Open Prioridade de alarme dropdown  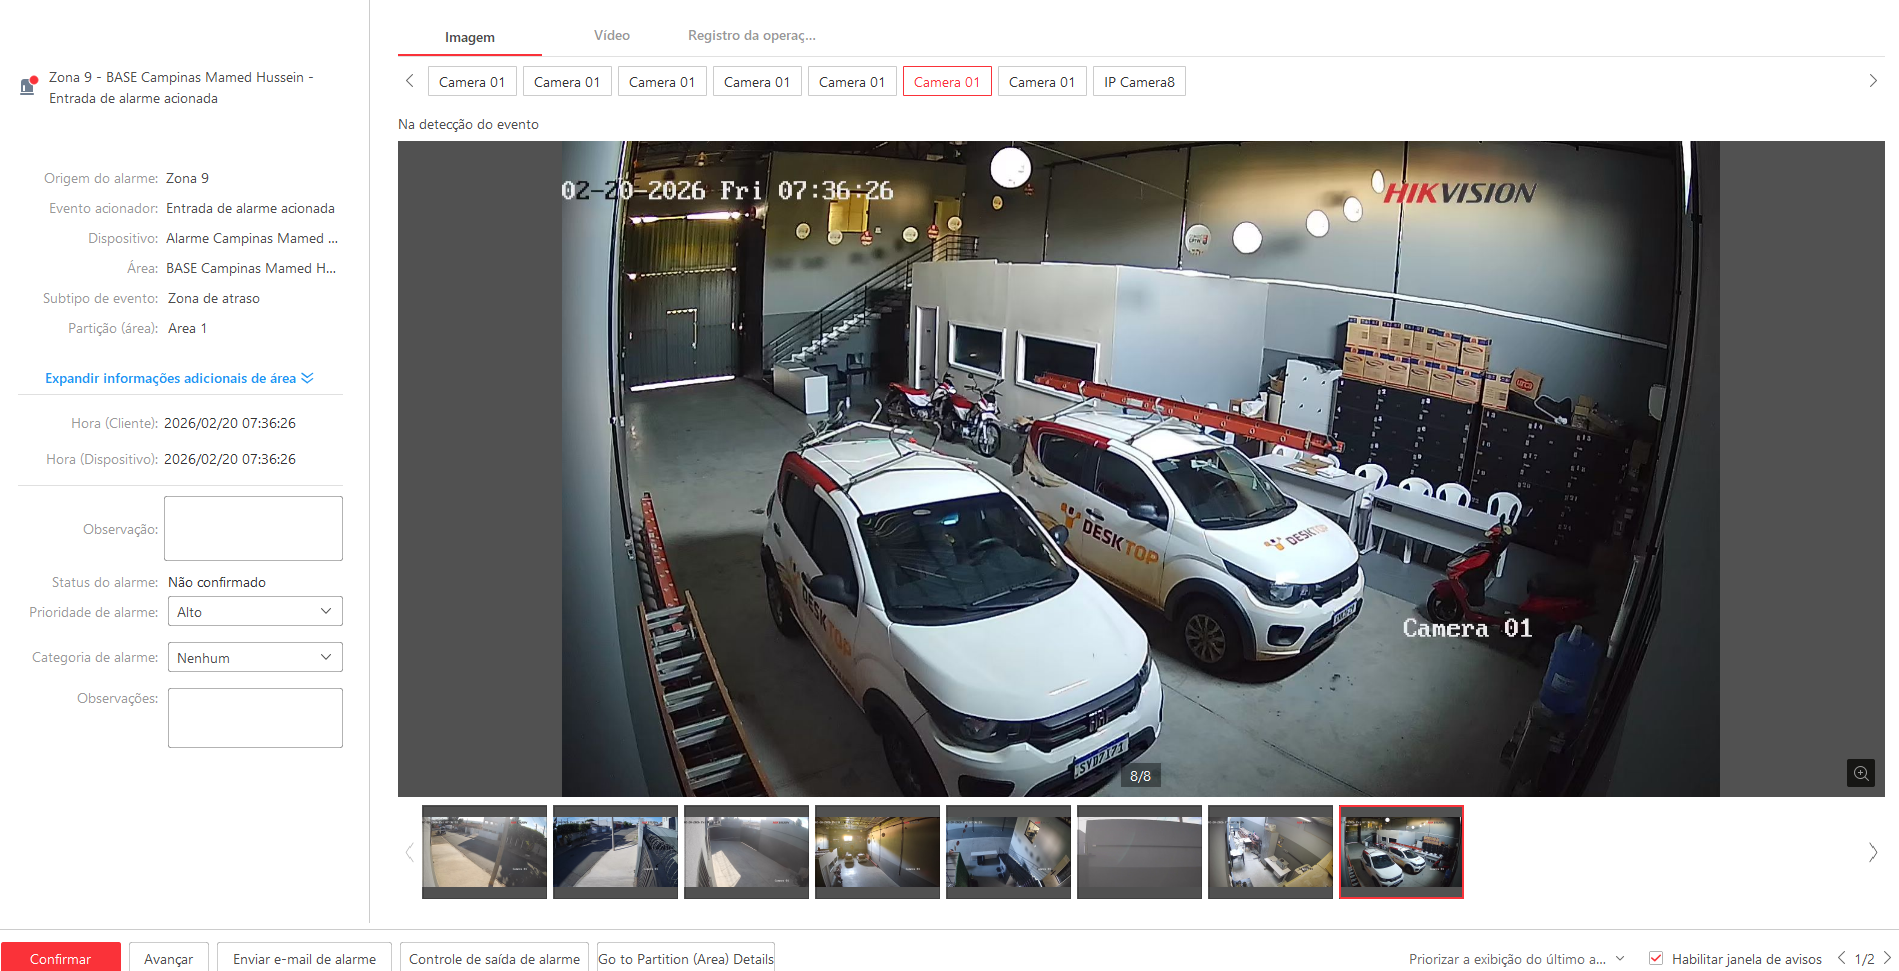click(255, 612)
